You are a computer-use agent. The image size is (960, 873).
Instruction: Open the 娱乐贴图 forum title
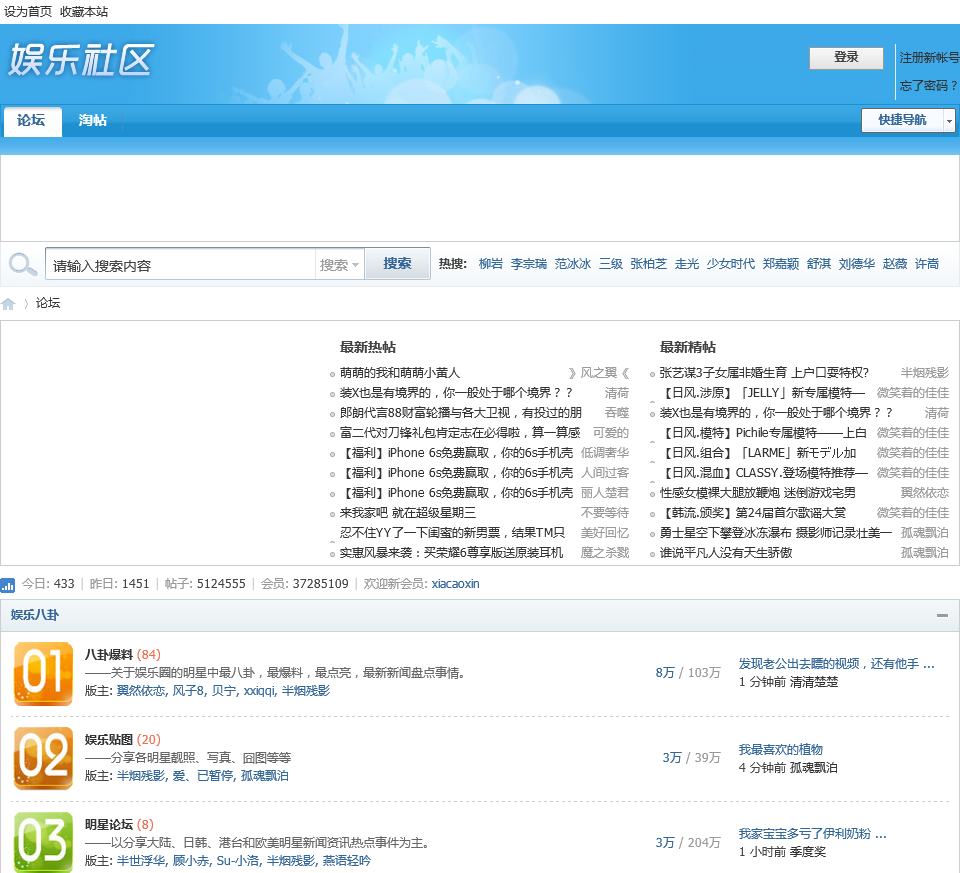click(108, 740)
